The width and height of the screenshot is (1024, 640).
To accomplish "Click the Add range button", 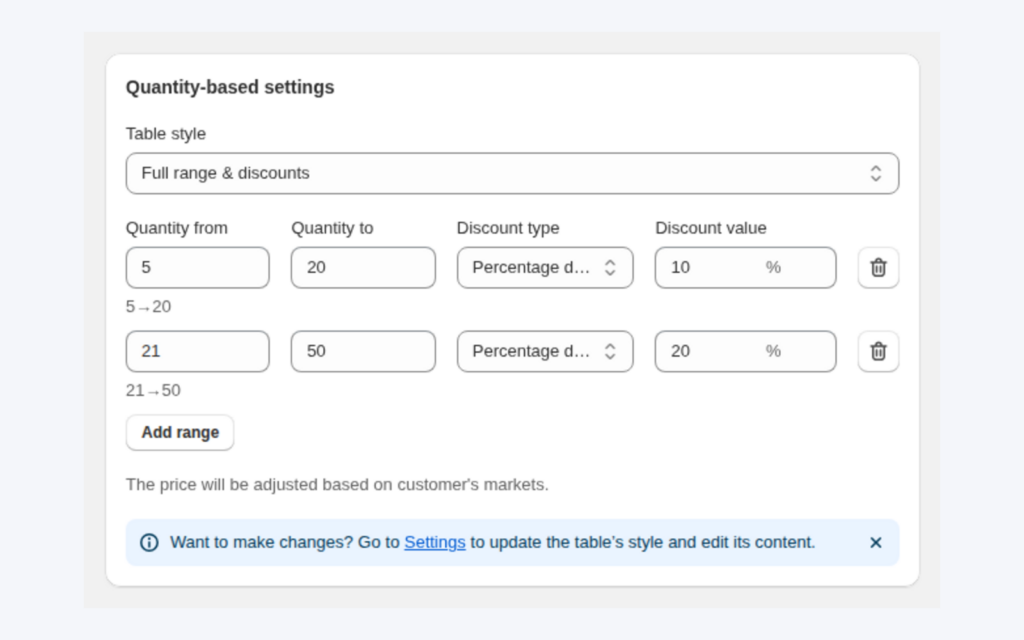I will pyautogui.click(x=180, y=432).
